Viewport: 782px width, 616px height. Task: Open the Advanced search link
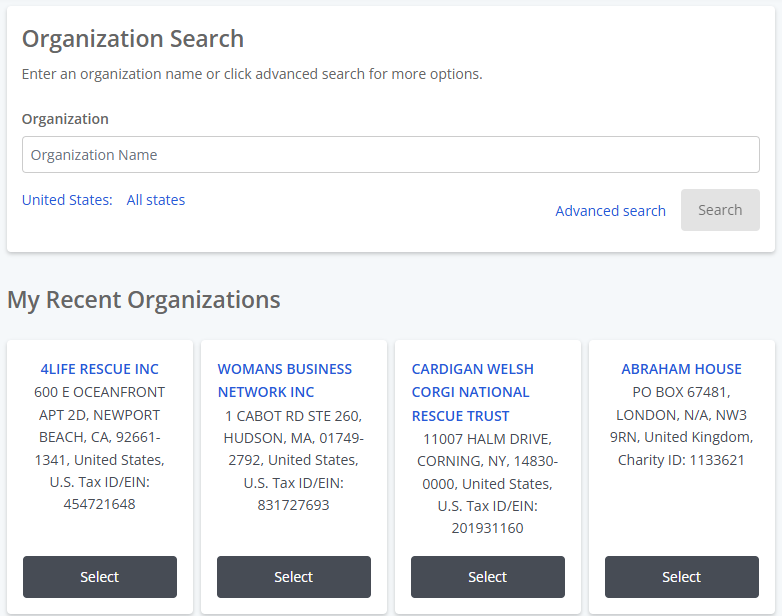click(x=610, y=211)
